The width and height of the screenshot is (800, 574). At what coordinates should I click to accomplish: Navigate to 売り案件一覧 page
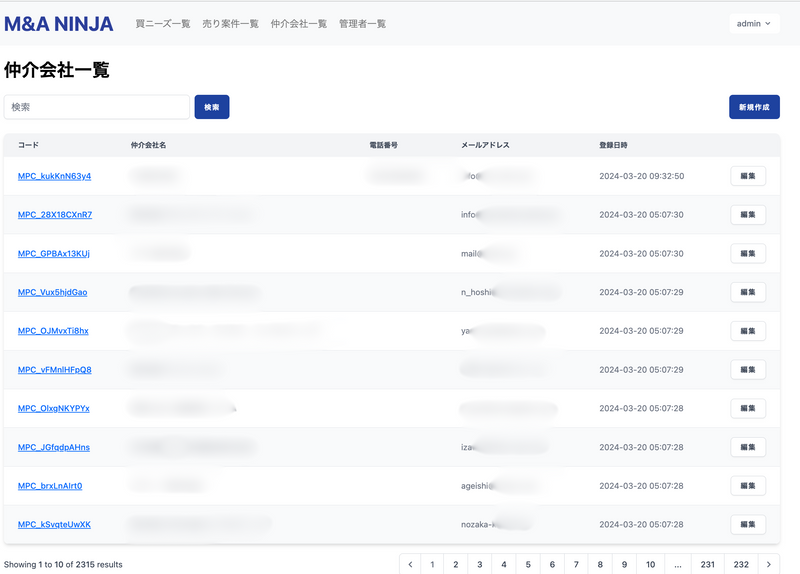pos(230,23)
